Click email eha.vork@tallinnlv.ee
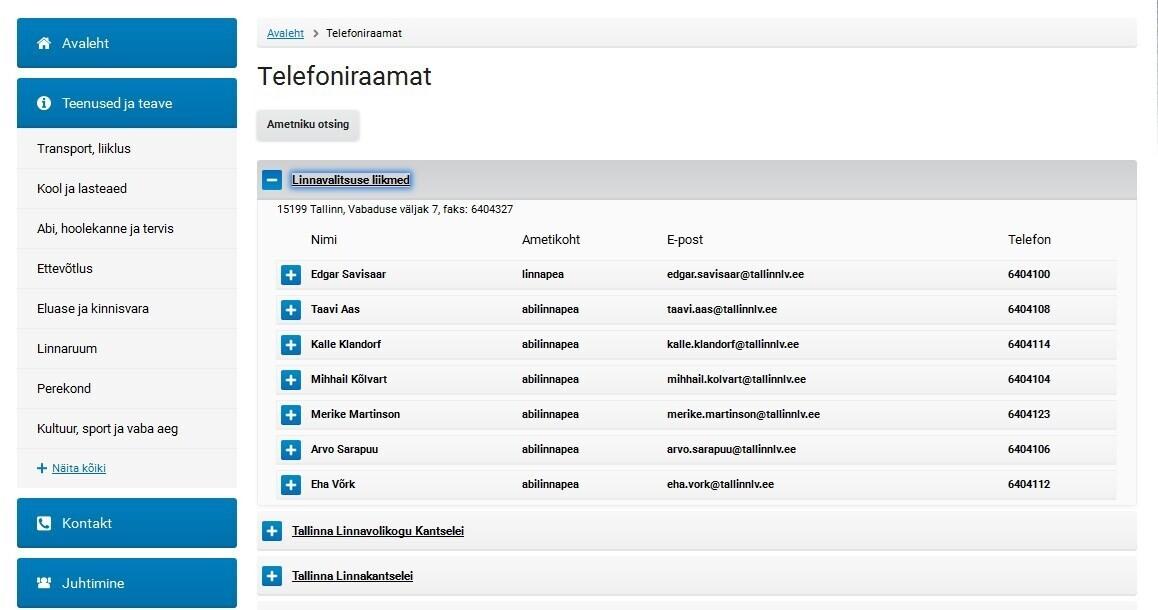1158x610 pixels. (720, 484)
